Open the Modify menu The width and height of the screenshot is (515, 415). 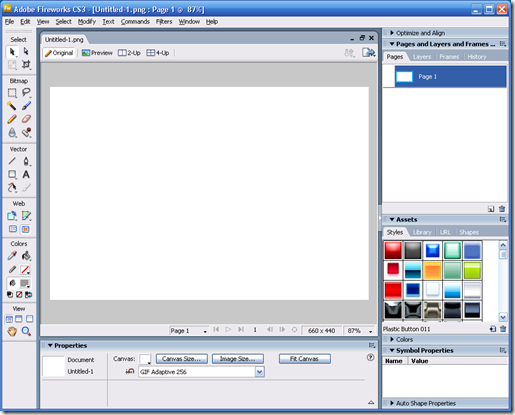tap(87, 22)
